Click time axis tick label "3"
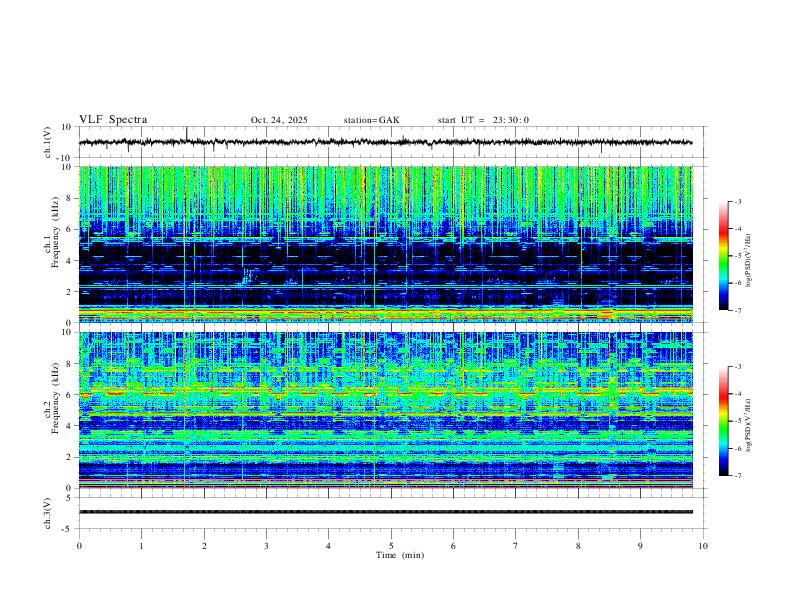 (266, 546)
